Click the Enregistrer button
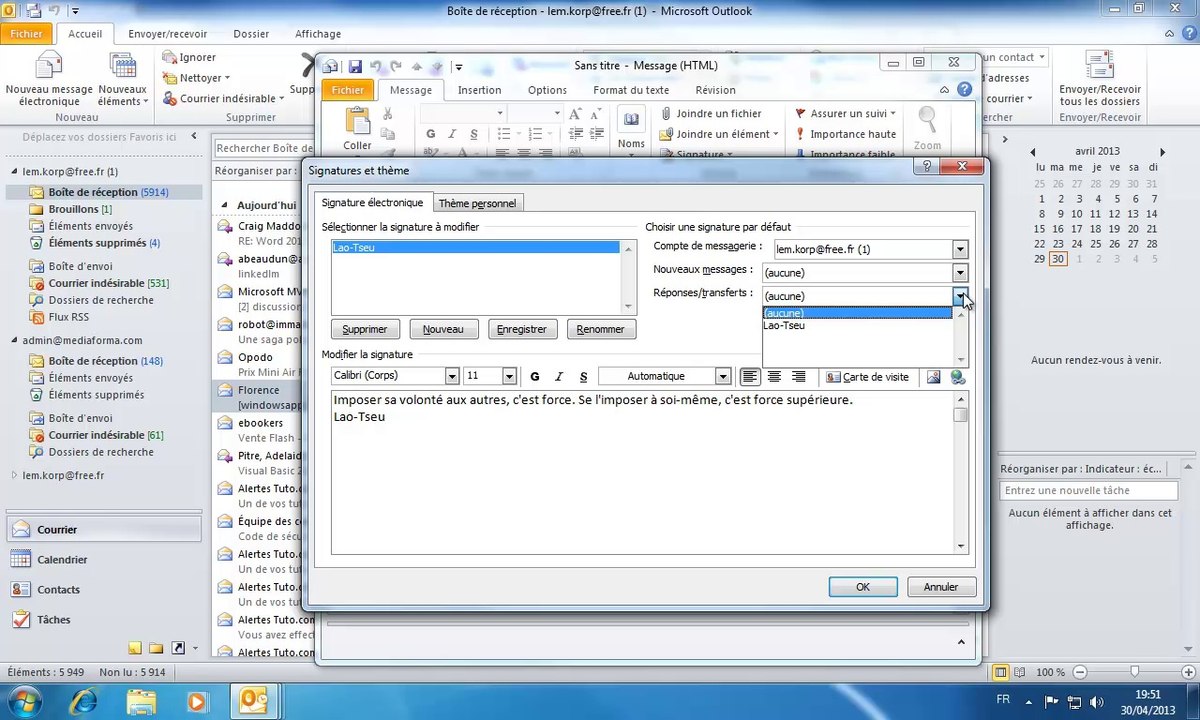Image resolution: width=1200 pixels, height=720 pixels. point(522,329)
